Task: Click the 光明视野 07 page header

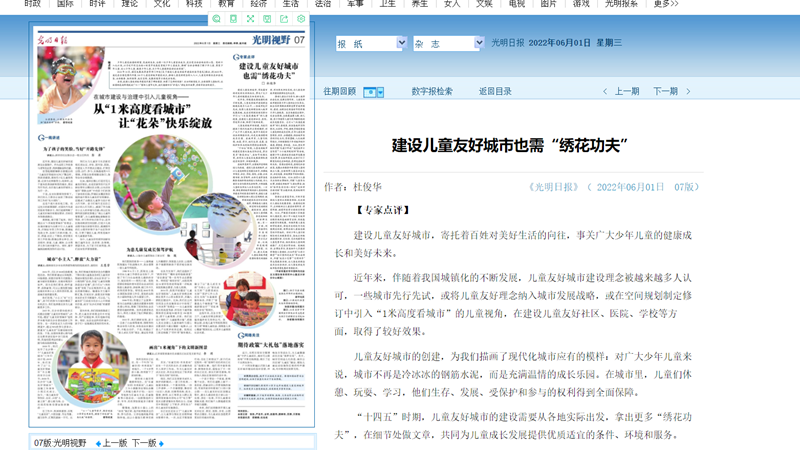Action: 279,40
